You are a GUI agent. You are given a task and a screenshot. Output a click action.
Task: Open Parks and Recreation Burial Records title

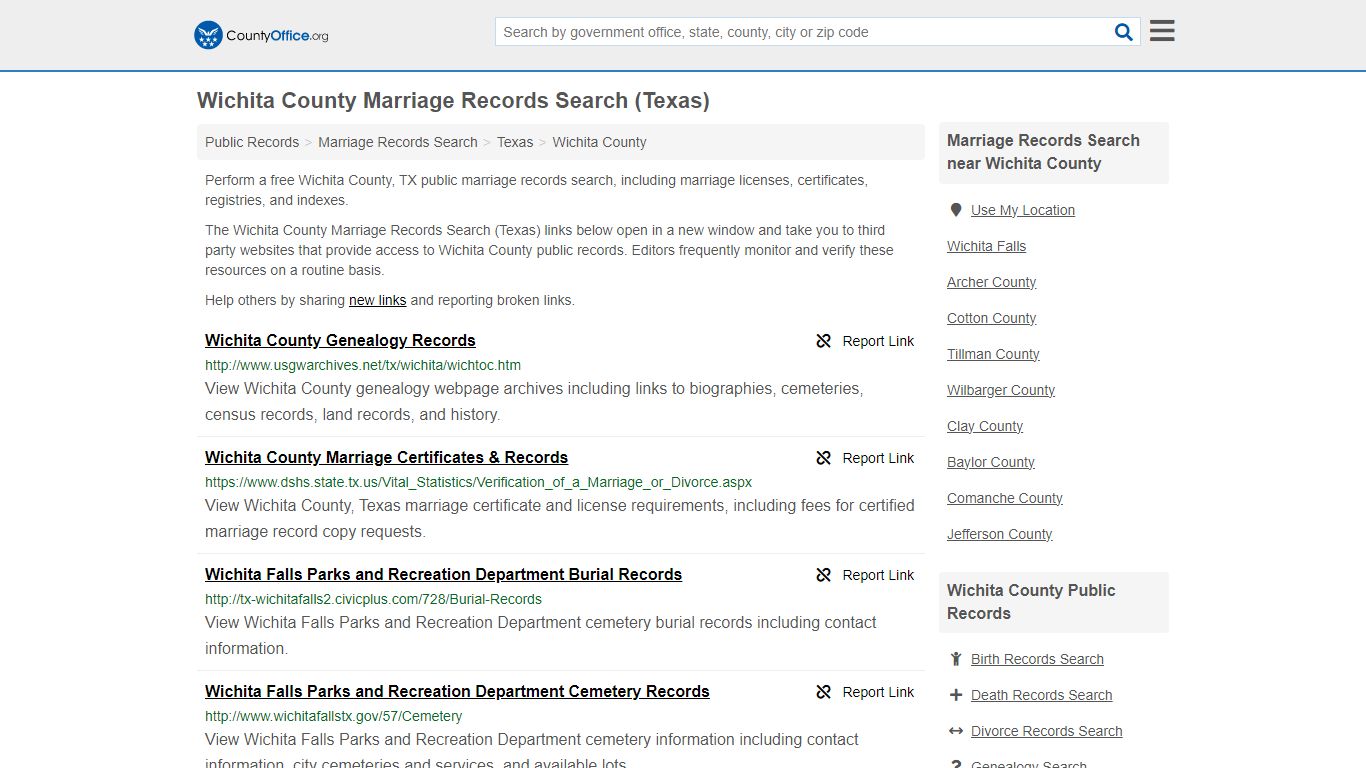(443, 574)
